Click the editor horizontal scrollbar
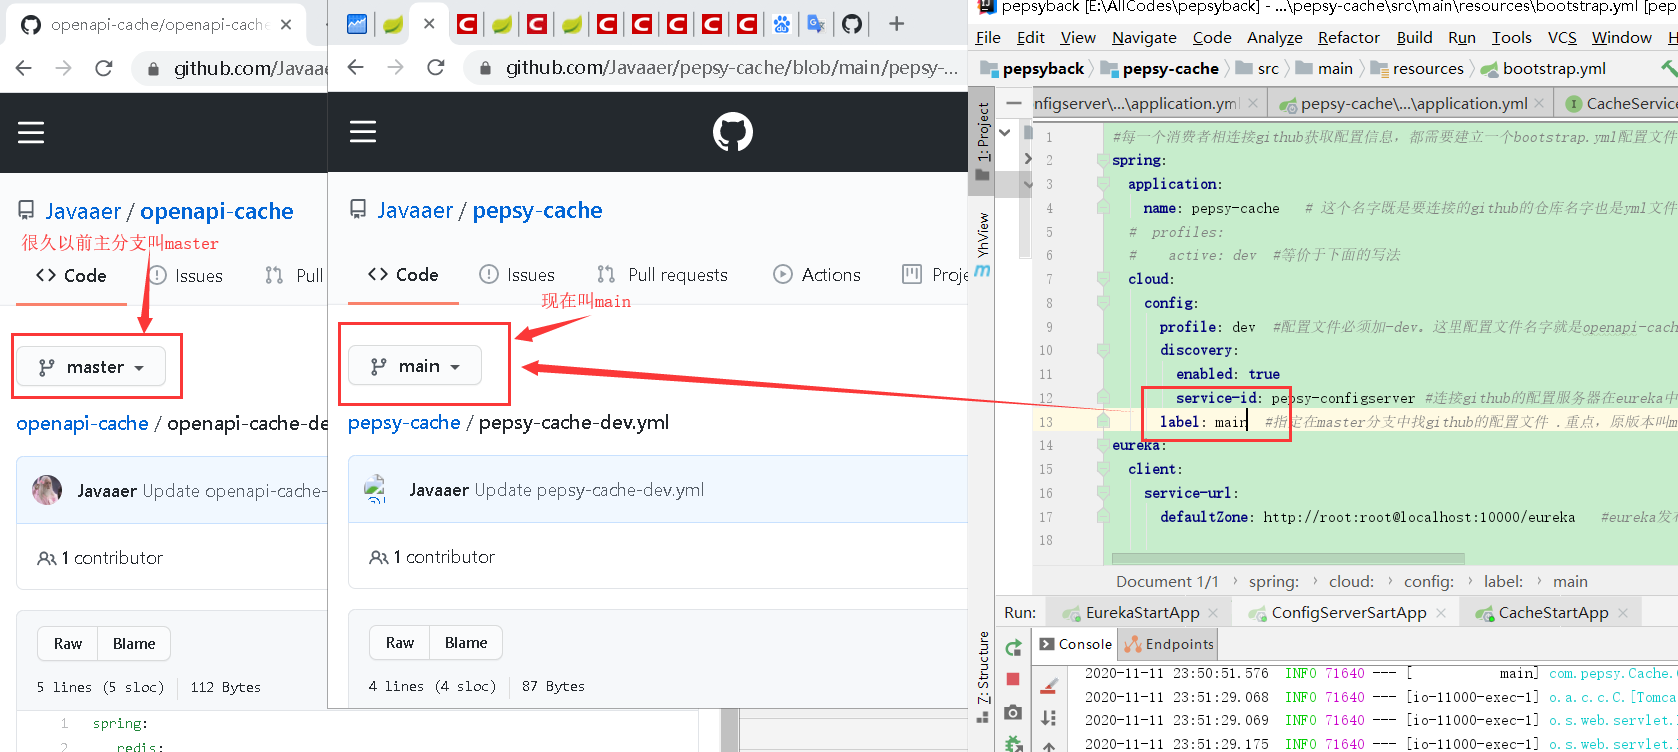1678x752 pixels. pos(1288,558)
